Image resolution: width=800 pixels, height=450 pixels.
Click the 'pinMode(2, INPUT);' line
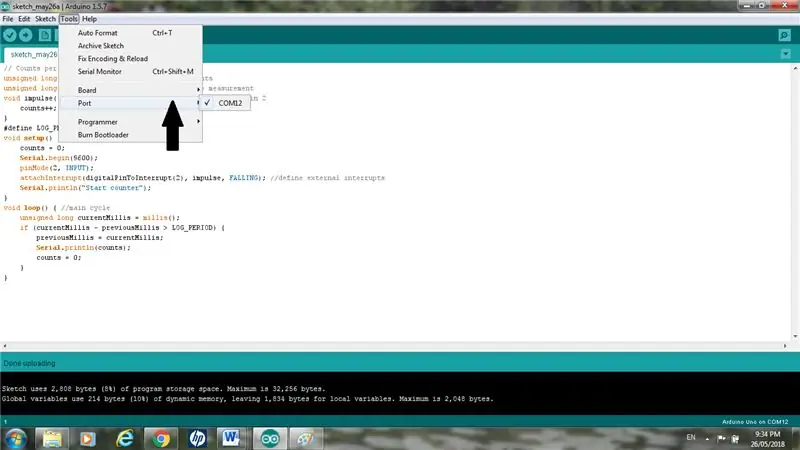coord(57,168)
